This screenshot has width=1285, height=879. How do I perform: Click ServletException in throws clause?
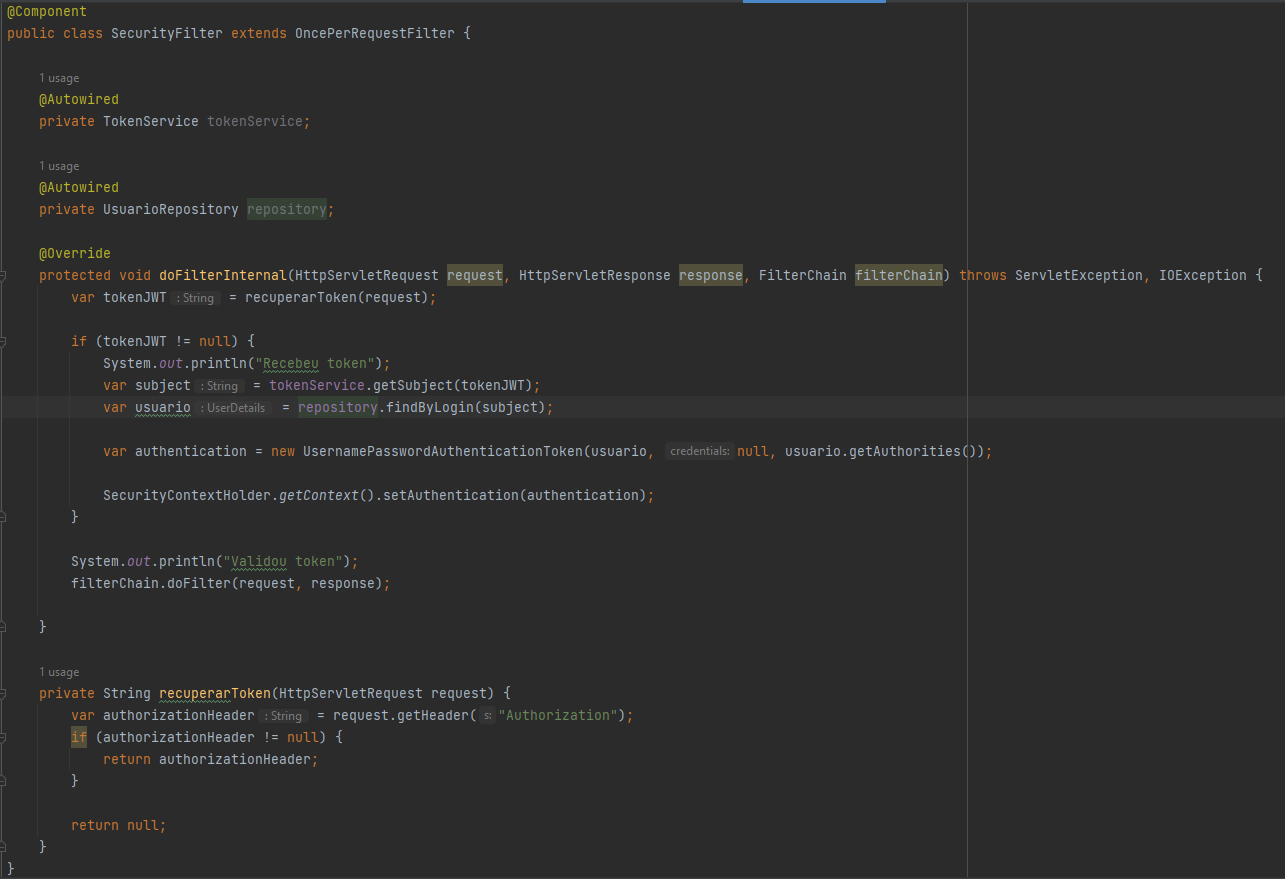(1079, 275)
